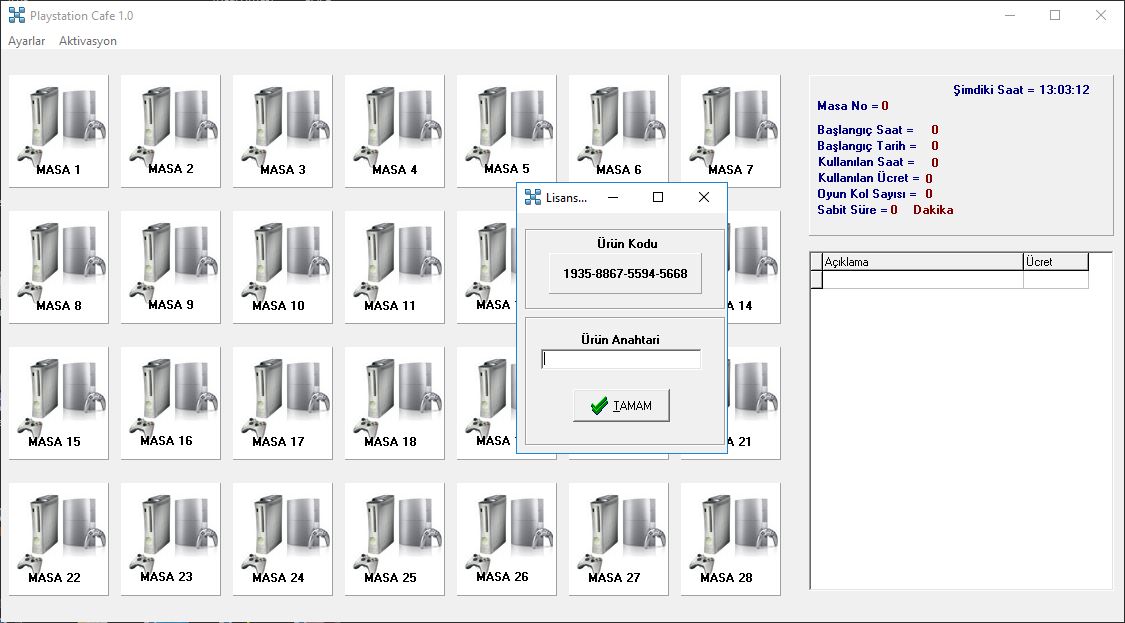This screenshot has height=623, width=1125.
Task: Select the MASA 1 console table
Action: (x=59, y=131)
